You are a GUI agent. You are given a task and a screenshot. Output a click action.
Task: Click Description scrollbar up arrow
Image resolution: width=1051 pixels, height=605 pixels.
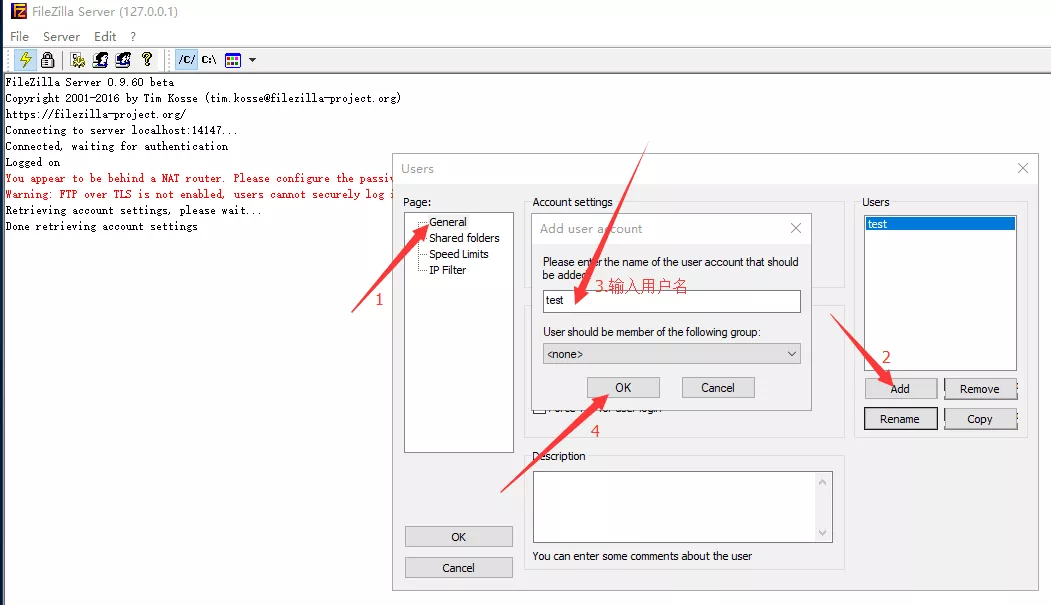[x=822, y=482]
